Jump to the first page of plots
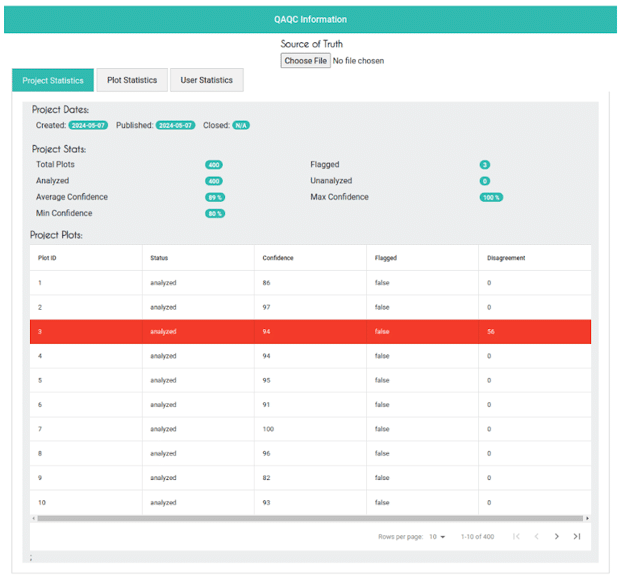Viewport: 621px width, 586px height. click(516, 536)
